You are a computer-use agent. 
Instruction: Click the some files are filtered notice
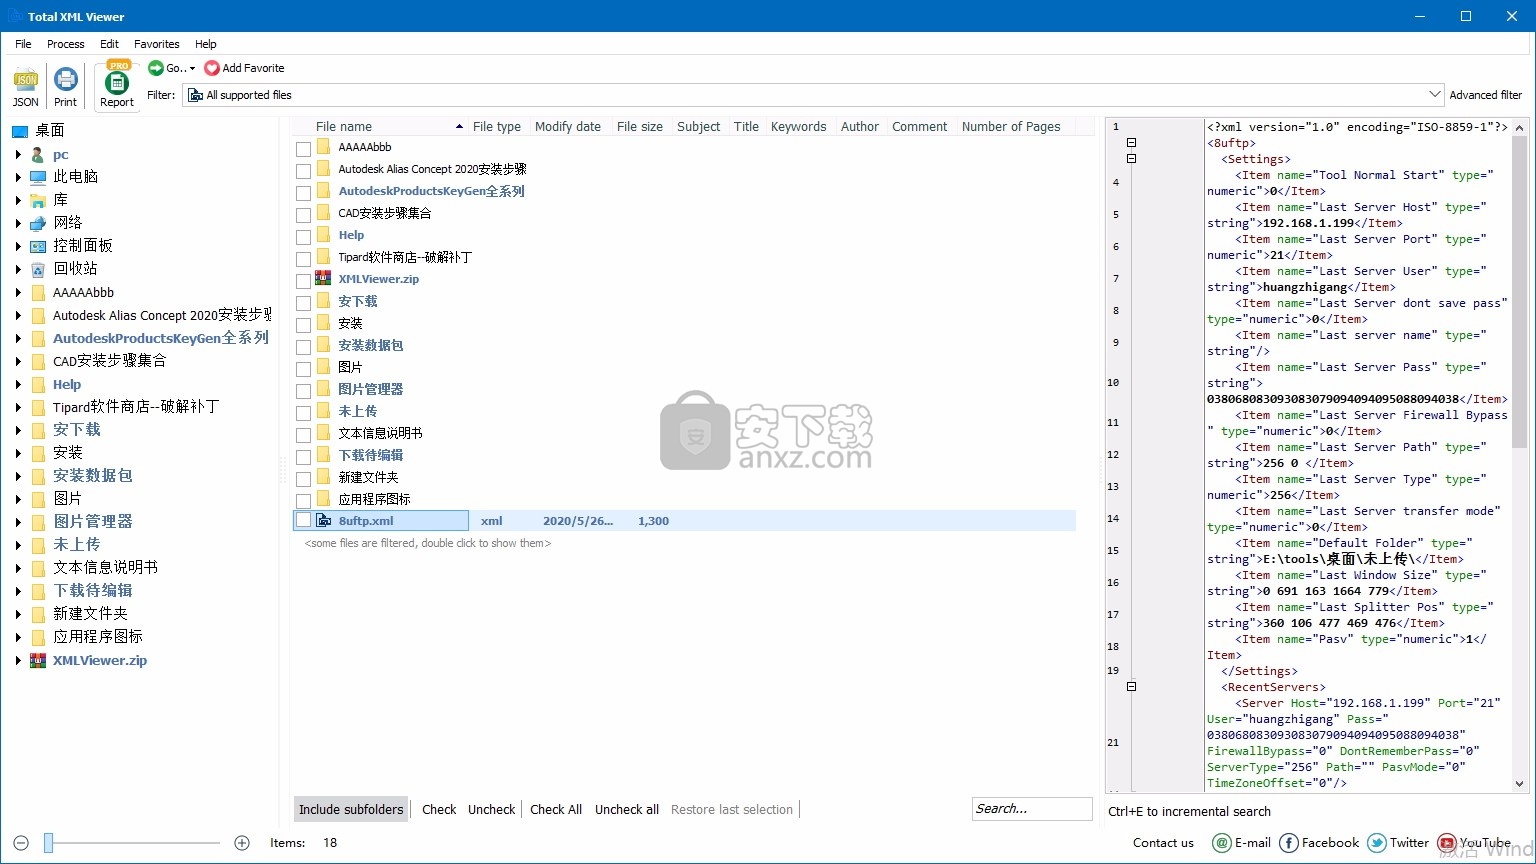[428, 543]
